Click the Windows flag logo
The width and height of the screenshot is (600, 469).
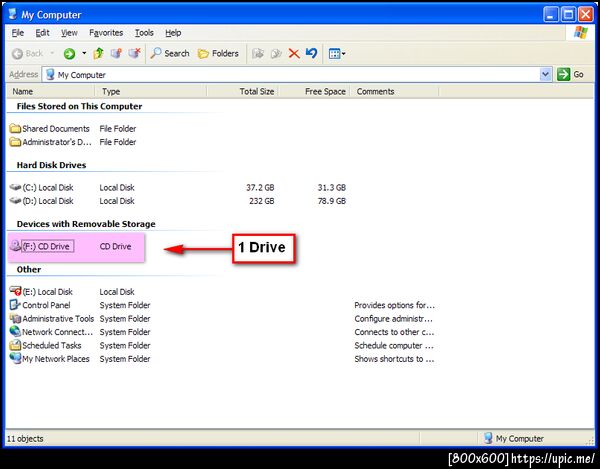click(x=580, y=33)
